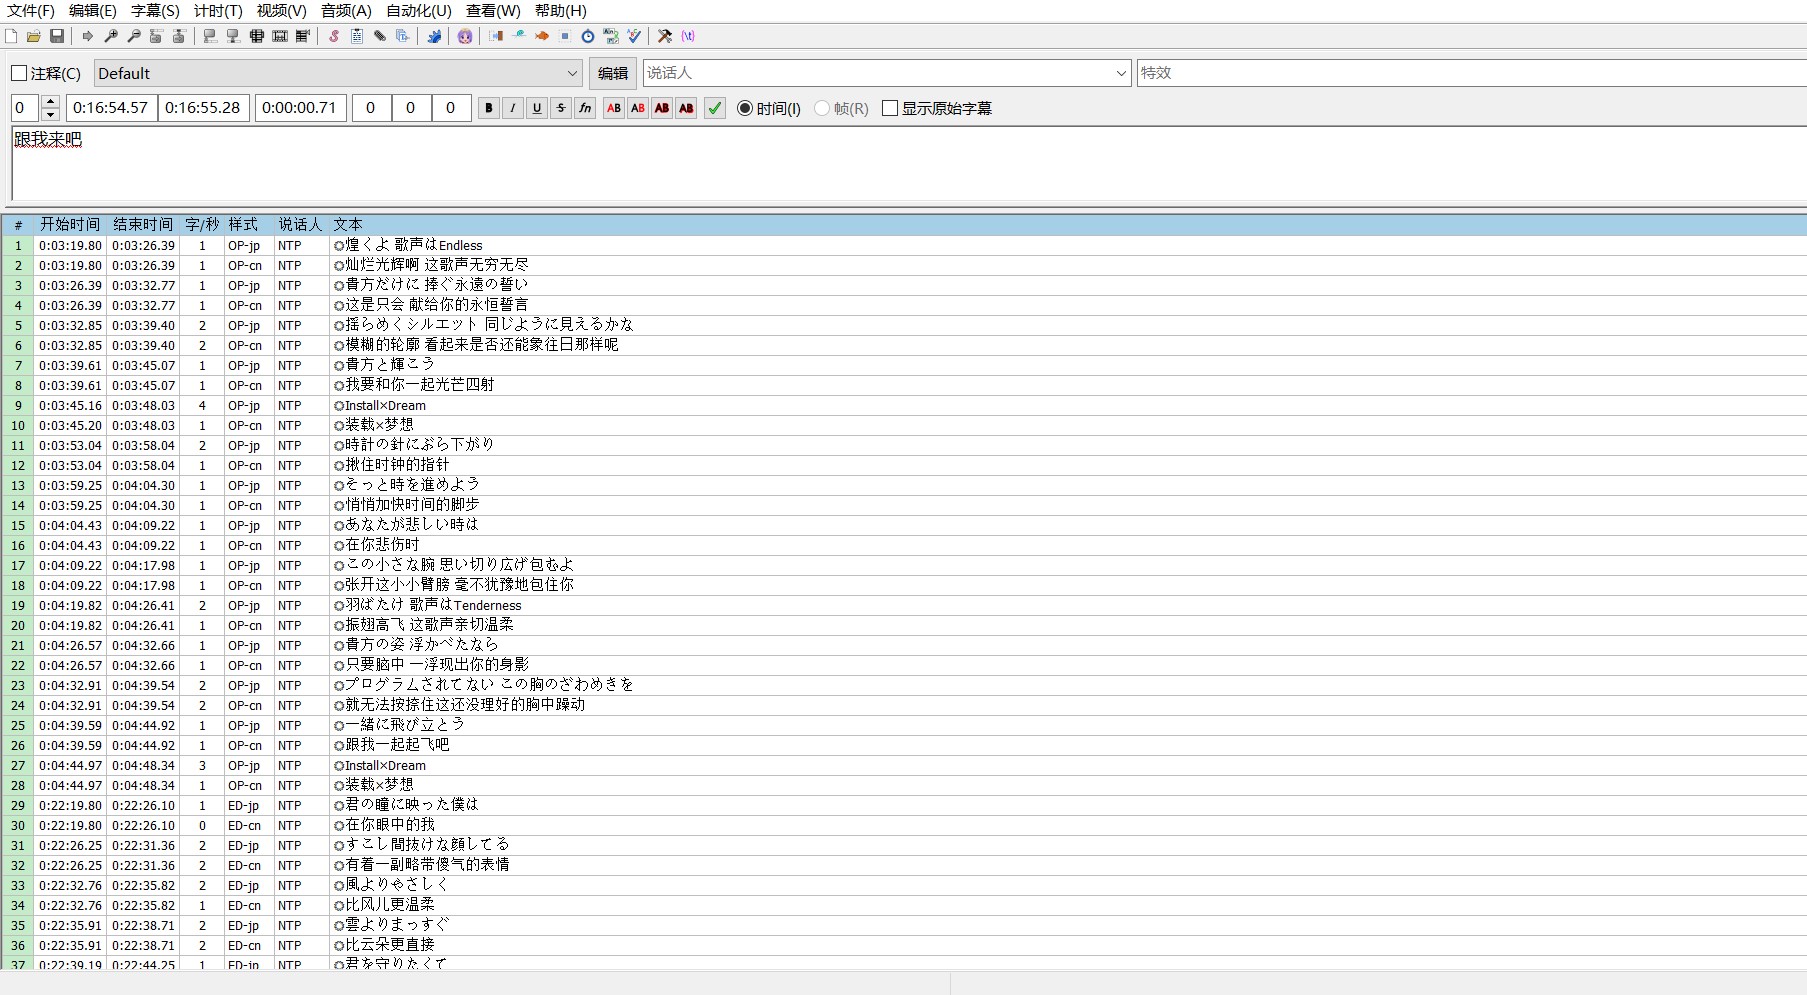
Task: Snap subtitle end to video icon
Action: (x=233, y=36)
